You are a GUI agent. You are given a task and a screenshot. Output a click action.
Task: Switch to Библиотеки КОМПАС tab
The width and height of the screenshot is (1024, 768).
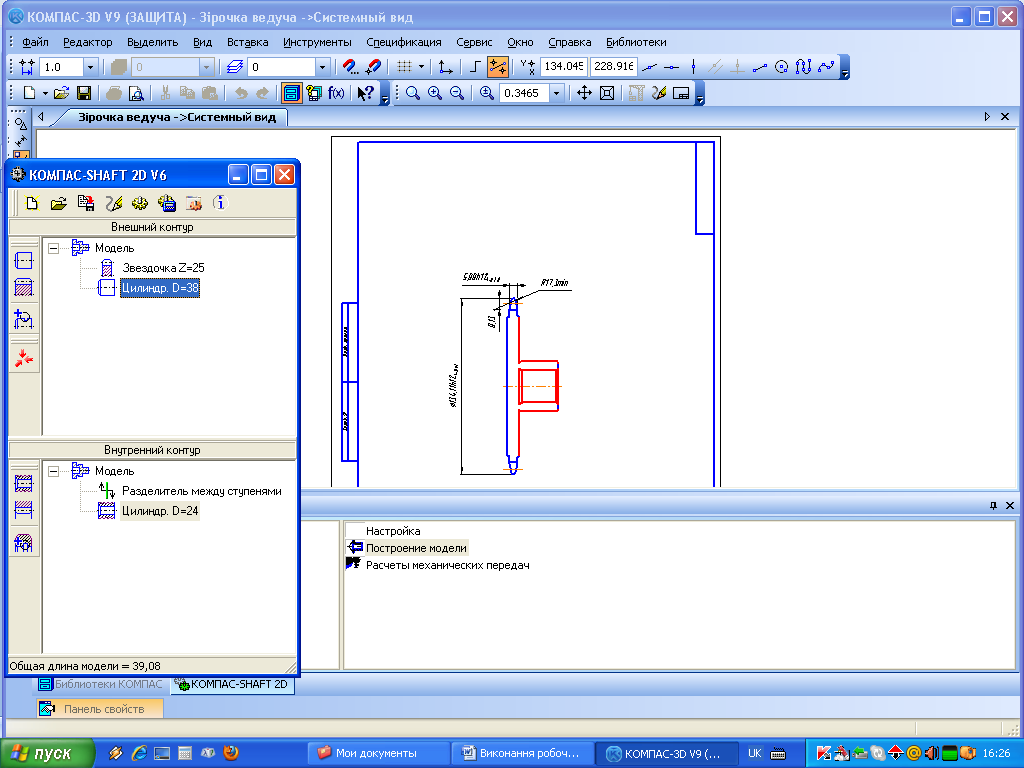click(101, 684)
